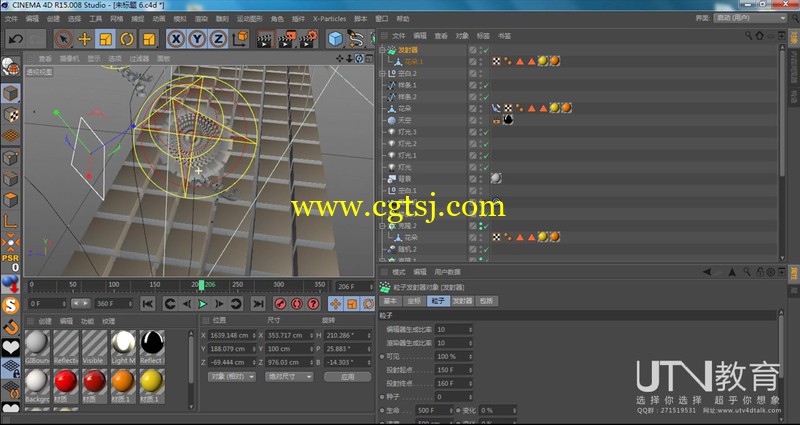Viewport: 800px width, 425px height.
Task: Switch to the 发射器 attribute tab
Action: coord(462,301)
